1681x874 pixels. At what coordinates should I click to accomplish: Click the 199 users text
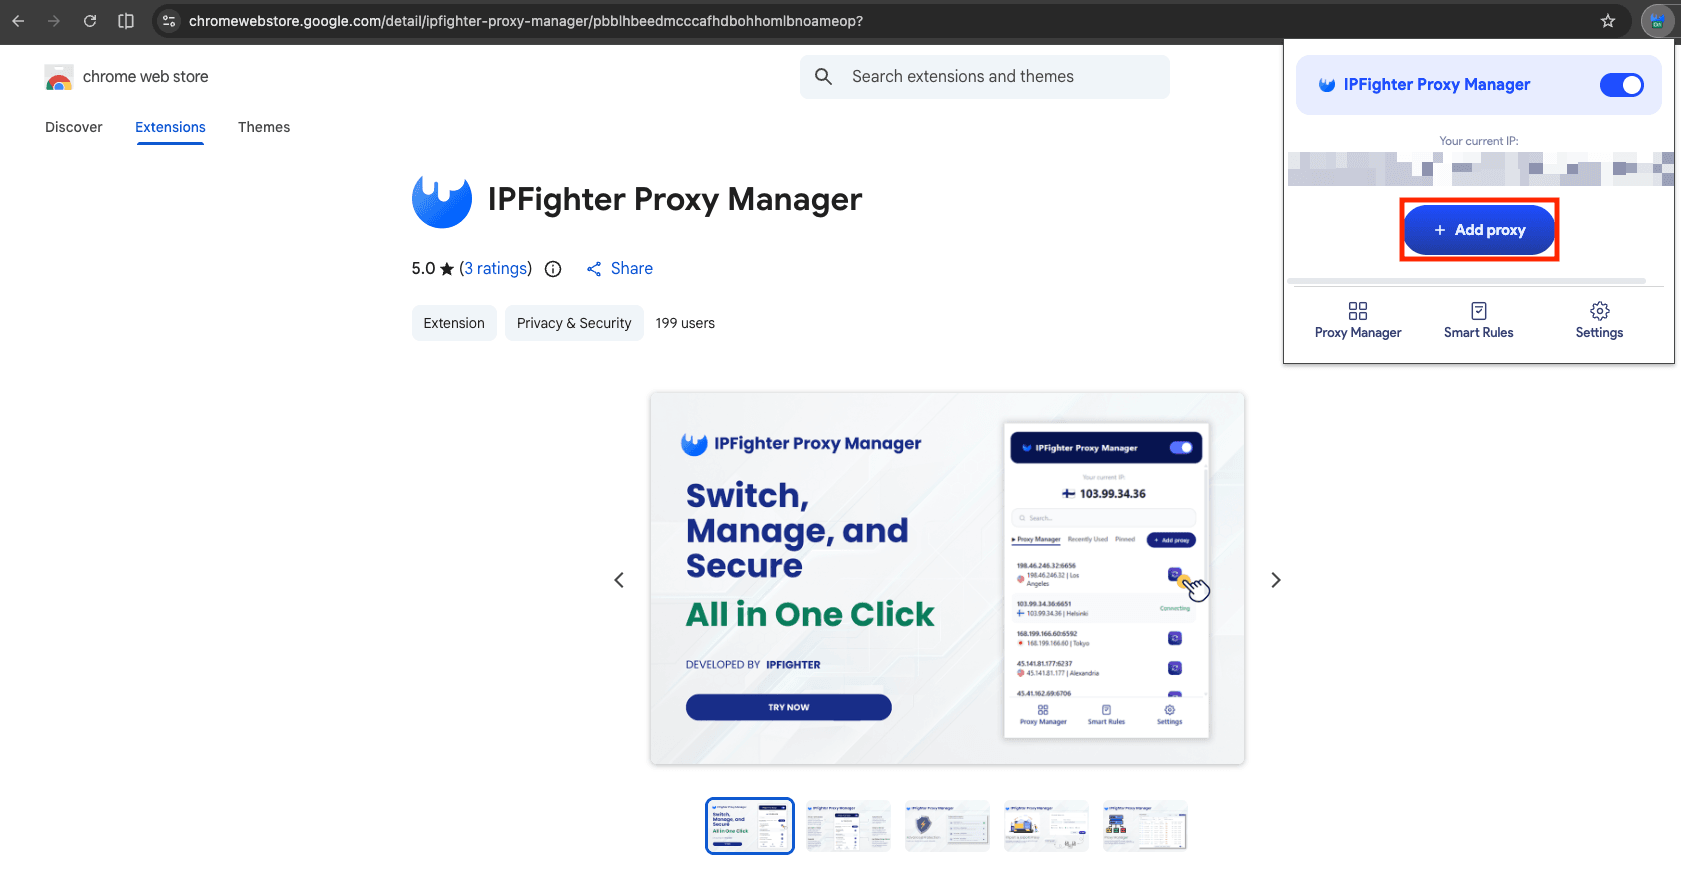[685, 323]
